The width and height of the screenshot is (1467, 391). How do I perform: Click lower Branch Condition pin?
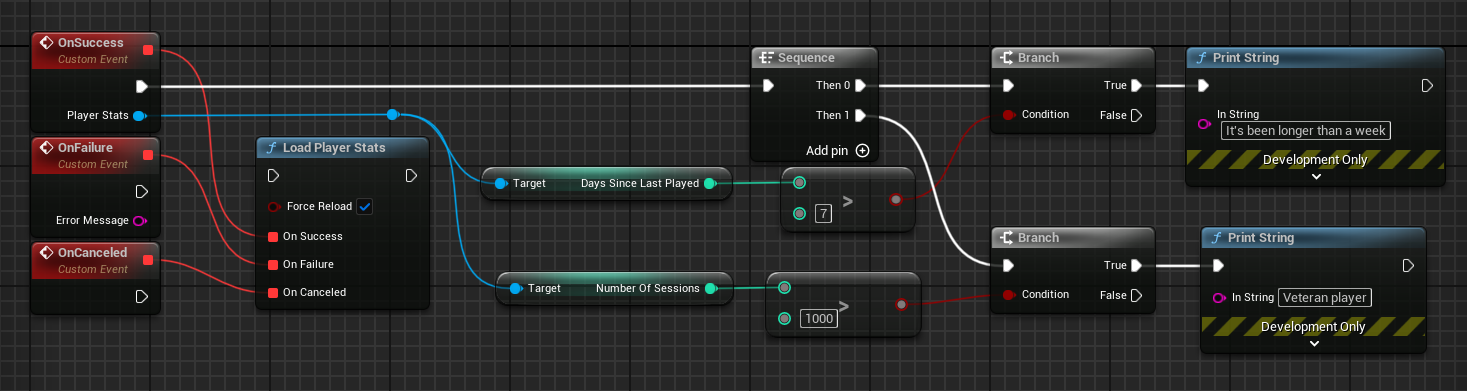pyautogui.click(x=1008, y=295)
